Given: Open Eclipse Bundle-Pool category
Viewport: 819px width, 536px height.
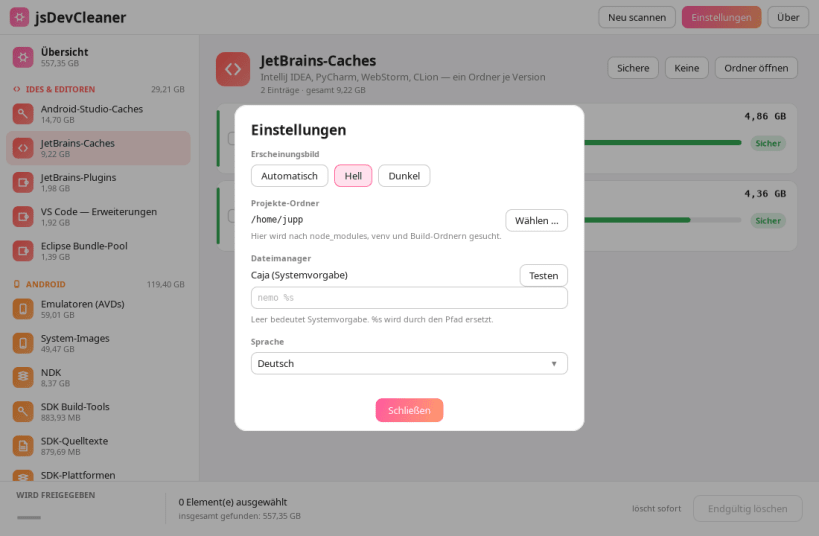Looking at the screenshot, I should coord(98,251).
